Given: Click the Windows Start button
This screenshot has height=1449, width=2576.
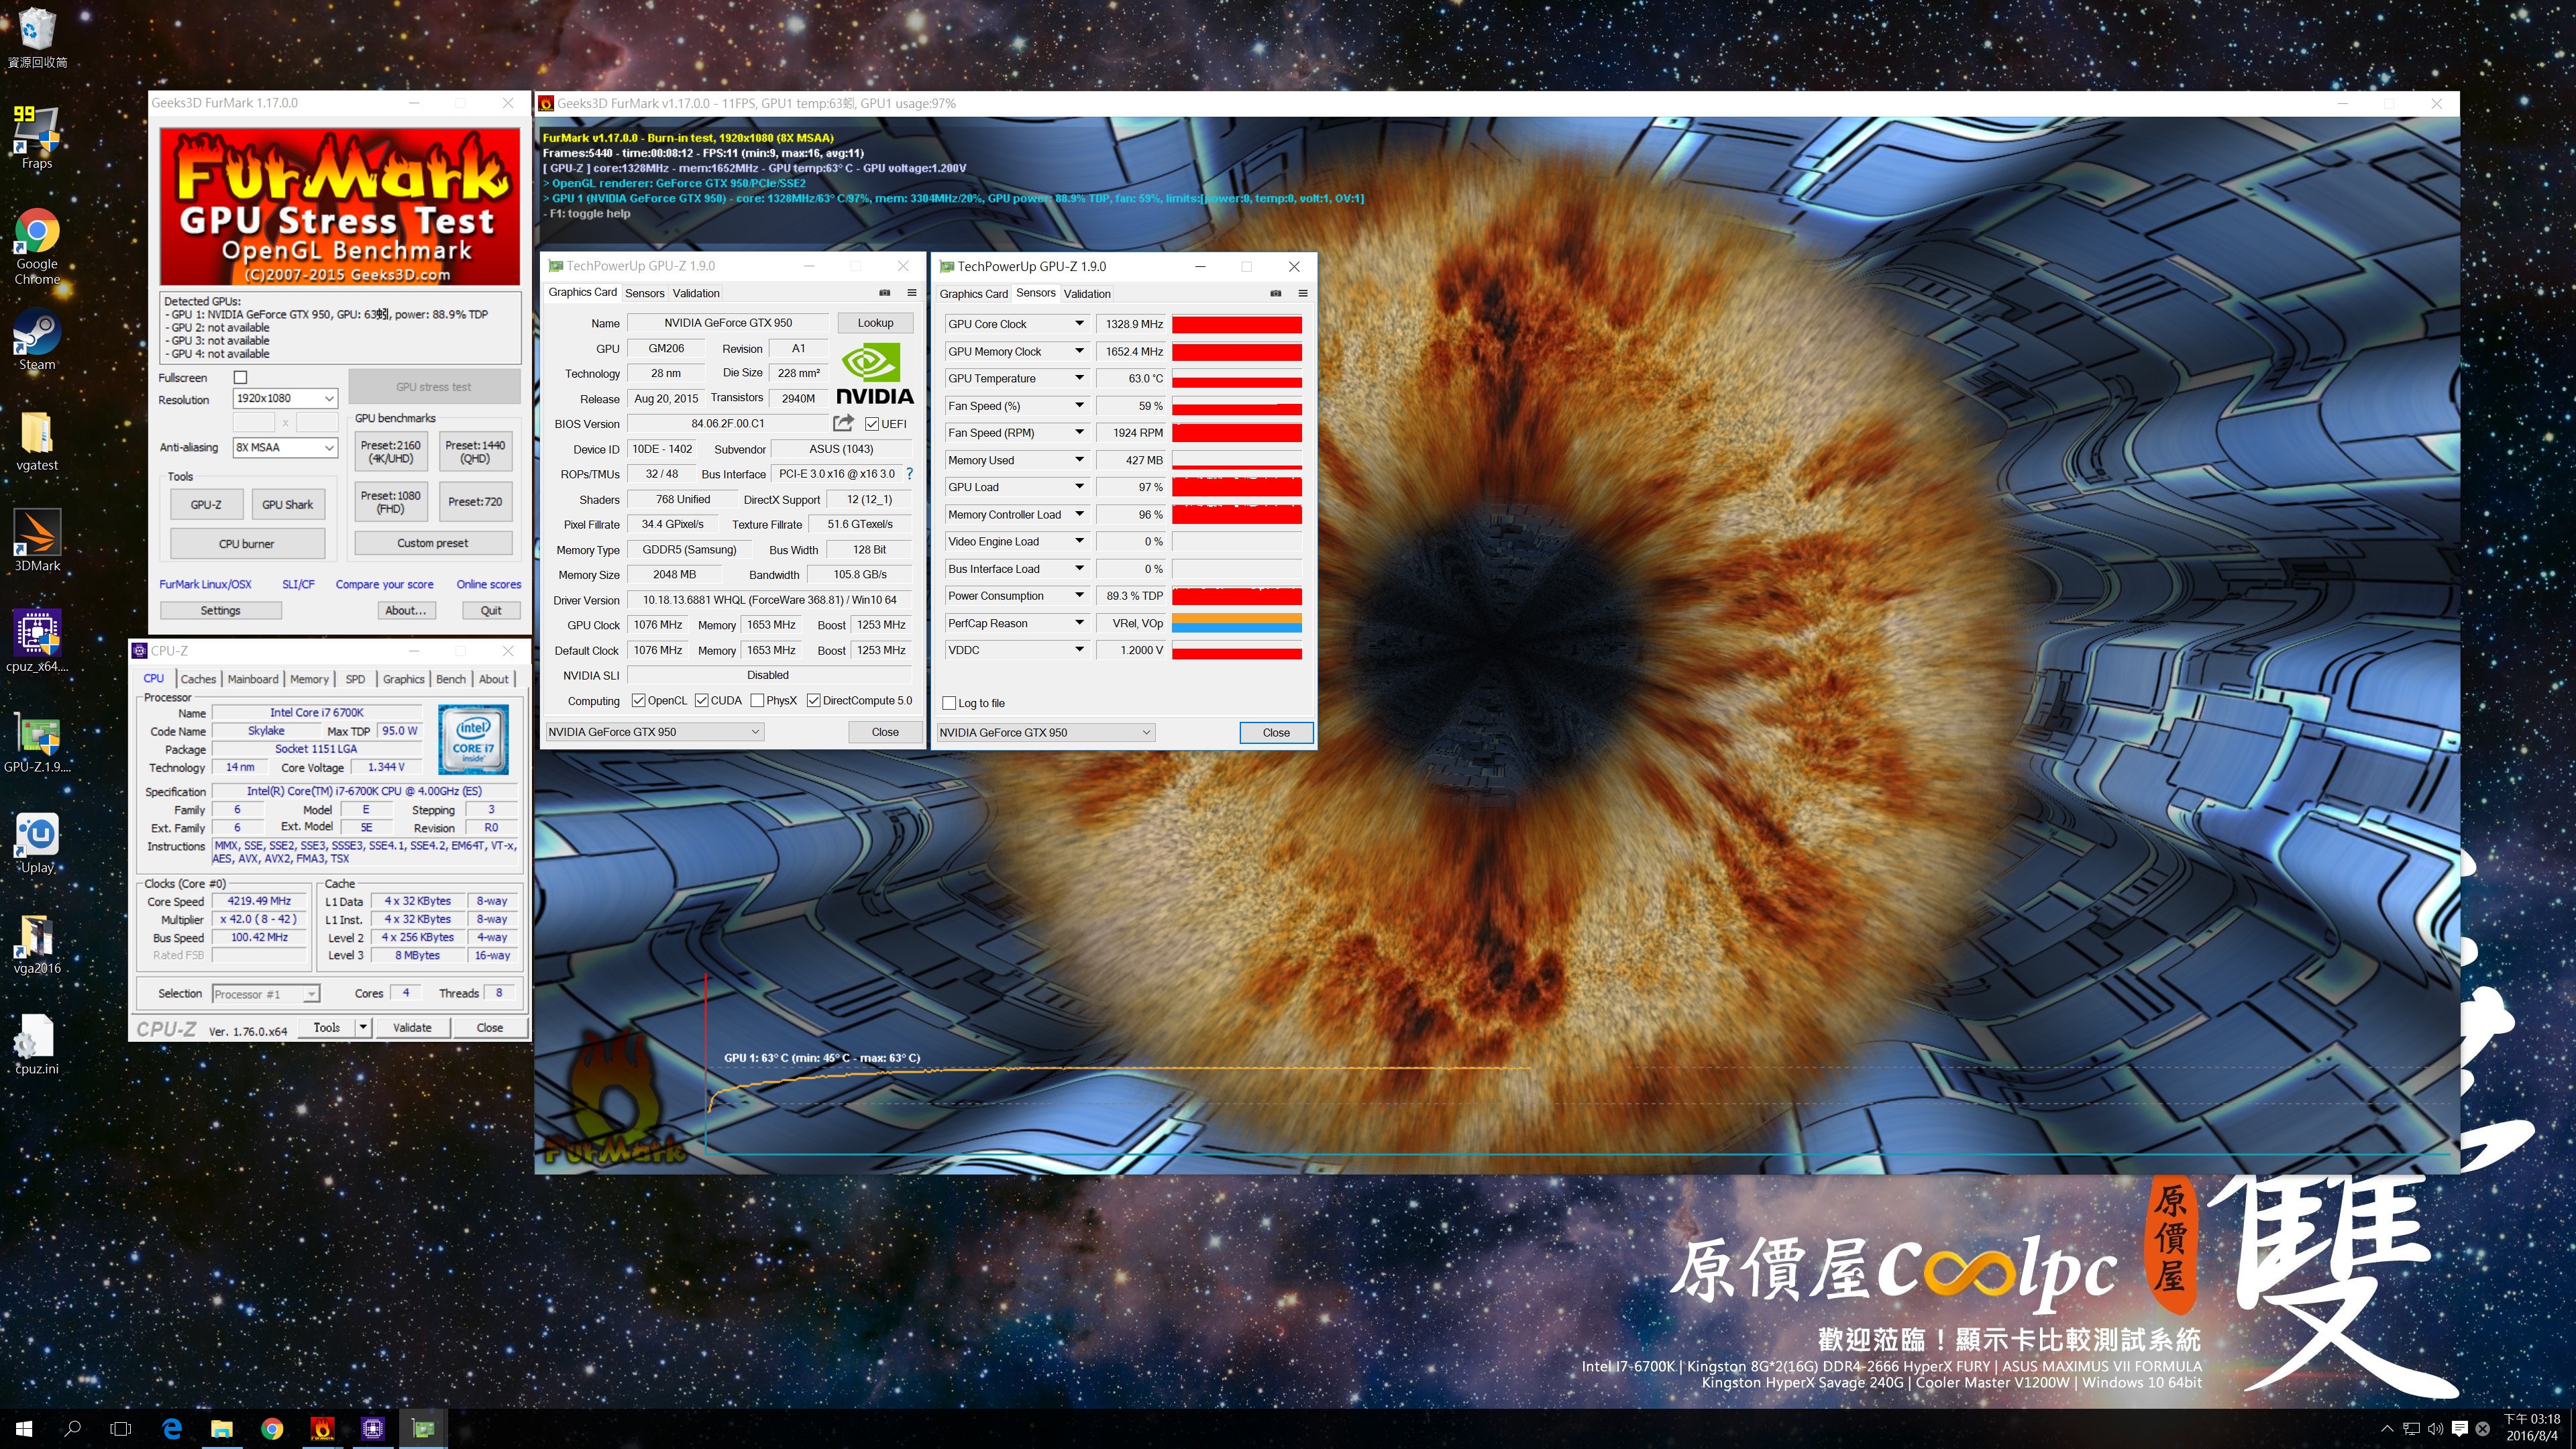Looking at the screenshot, I should point(24,1429).
